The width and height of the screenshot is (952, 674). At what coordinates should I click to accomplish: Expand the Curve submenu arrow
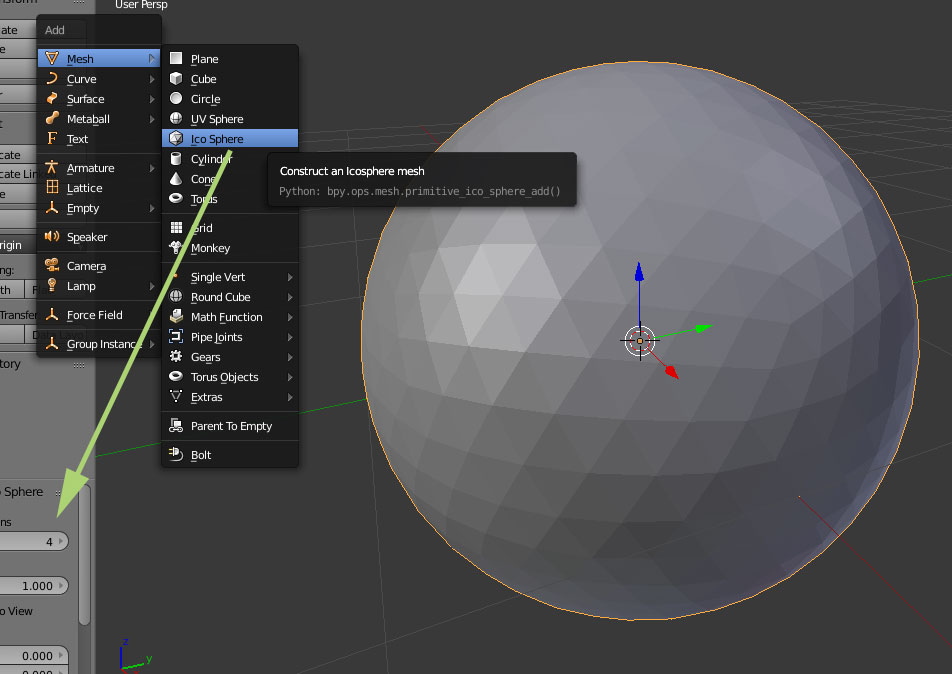(151, 79)
